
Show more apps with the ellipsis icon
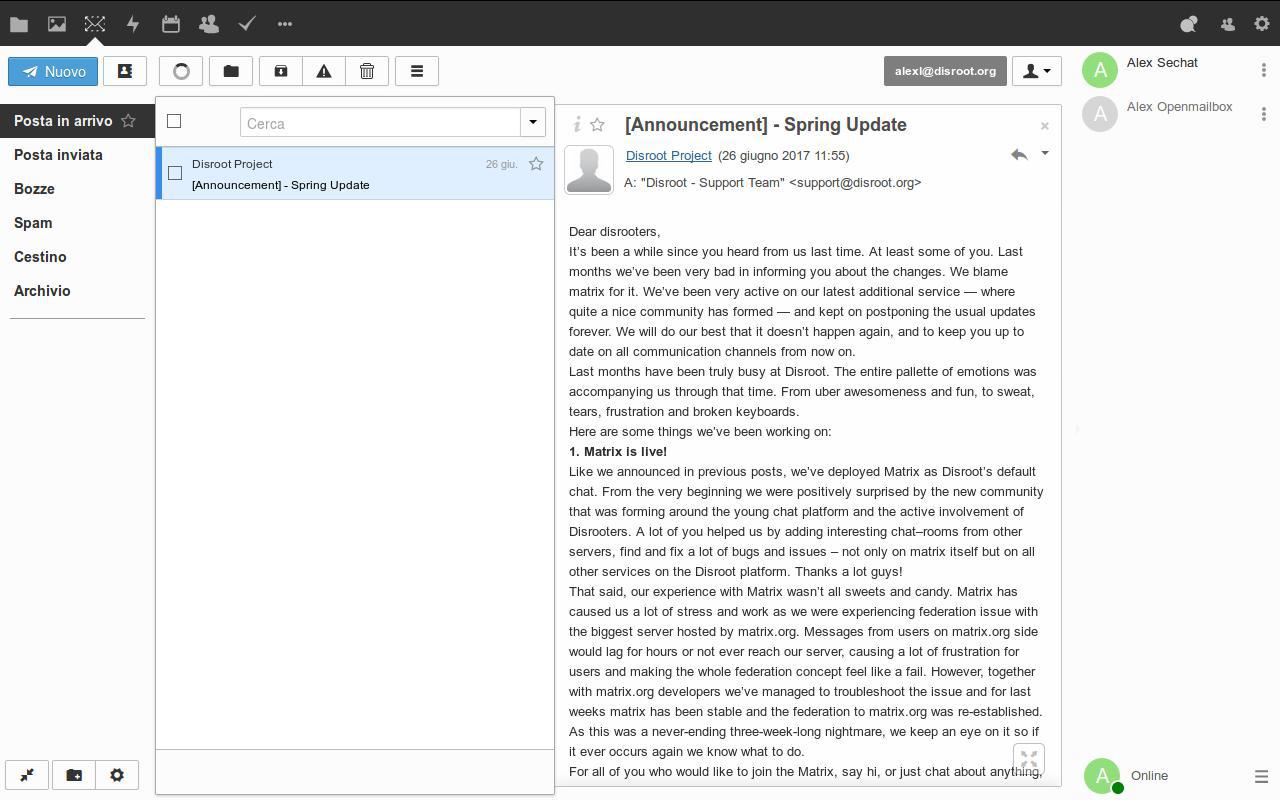pos(285,23)
